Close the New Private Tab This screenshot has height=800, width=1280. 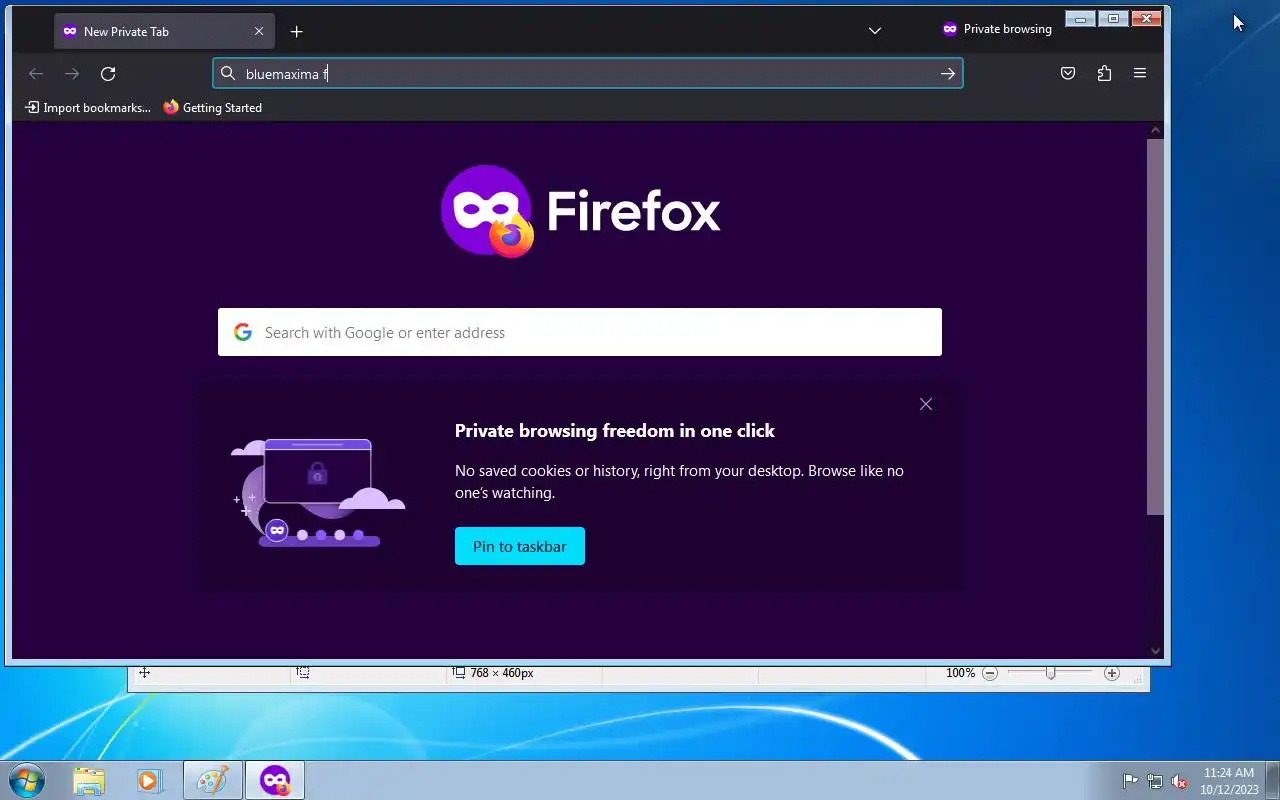click(259, 31)
